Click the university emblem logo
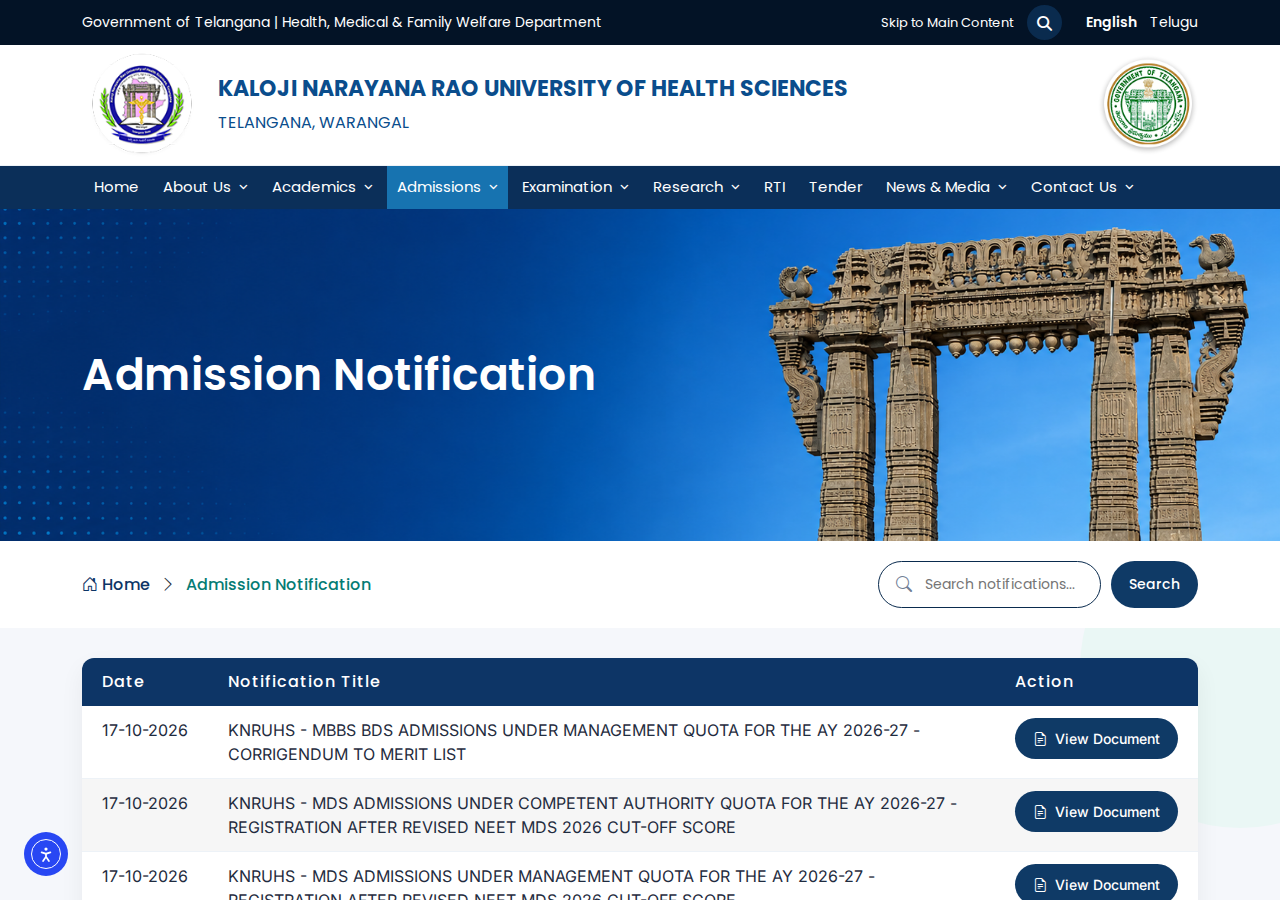Viewport: 1280px width, 900px height. (142, 104)
